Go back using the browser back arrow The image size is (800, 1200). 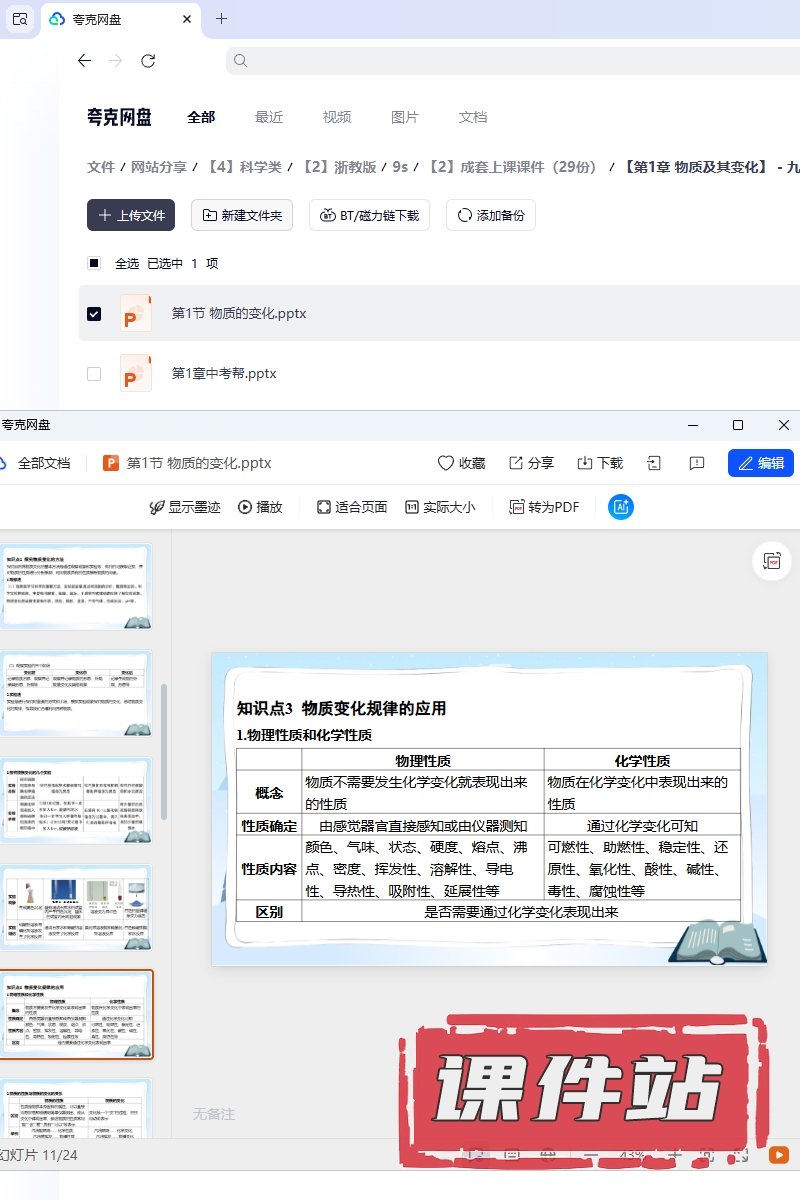(x=84, y=61)
